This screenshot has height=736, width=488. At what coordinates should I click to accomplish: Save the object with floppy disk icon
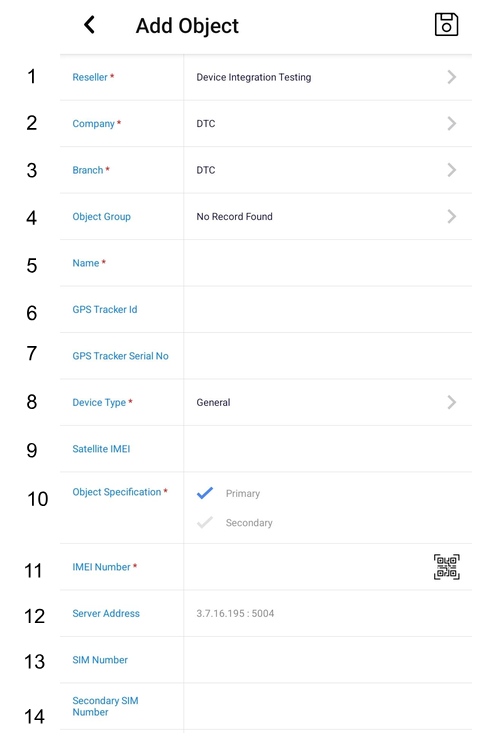[x=446, y=24]
